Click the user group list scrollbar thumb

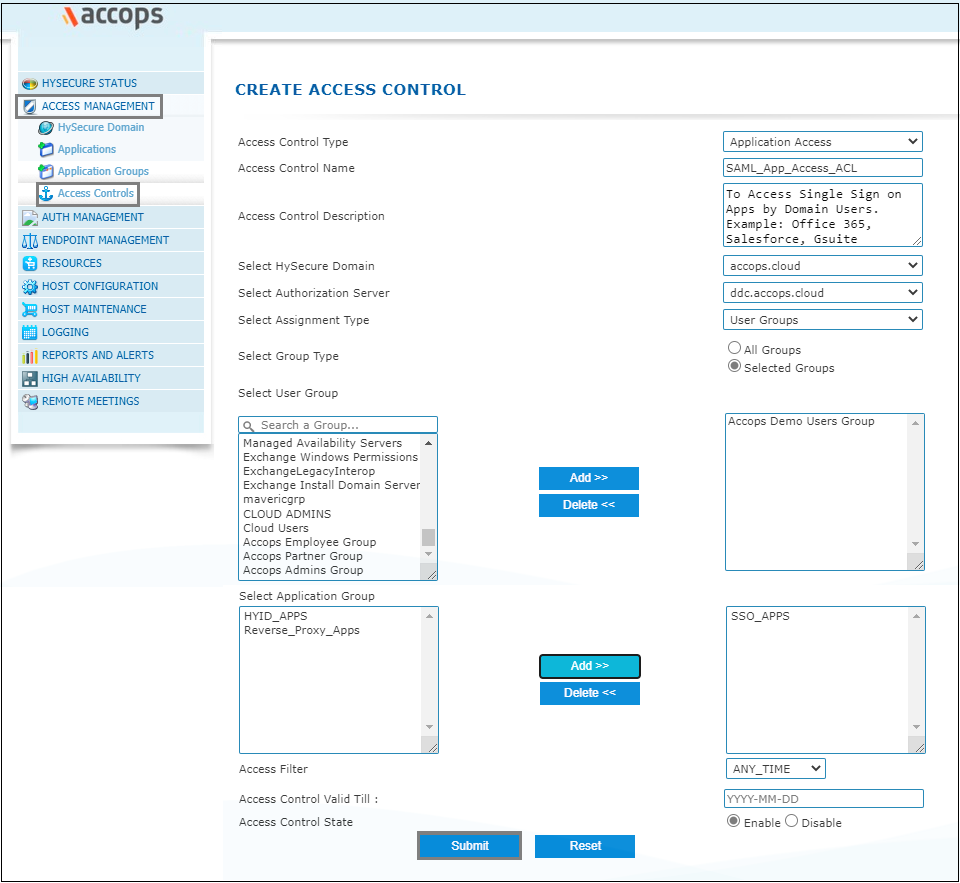coord(429,537)
